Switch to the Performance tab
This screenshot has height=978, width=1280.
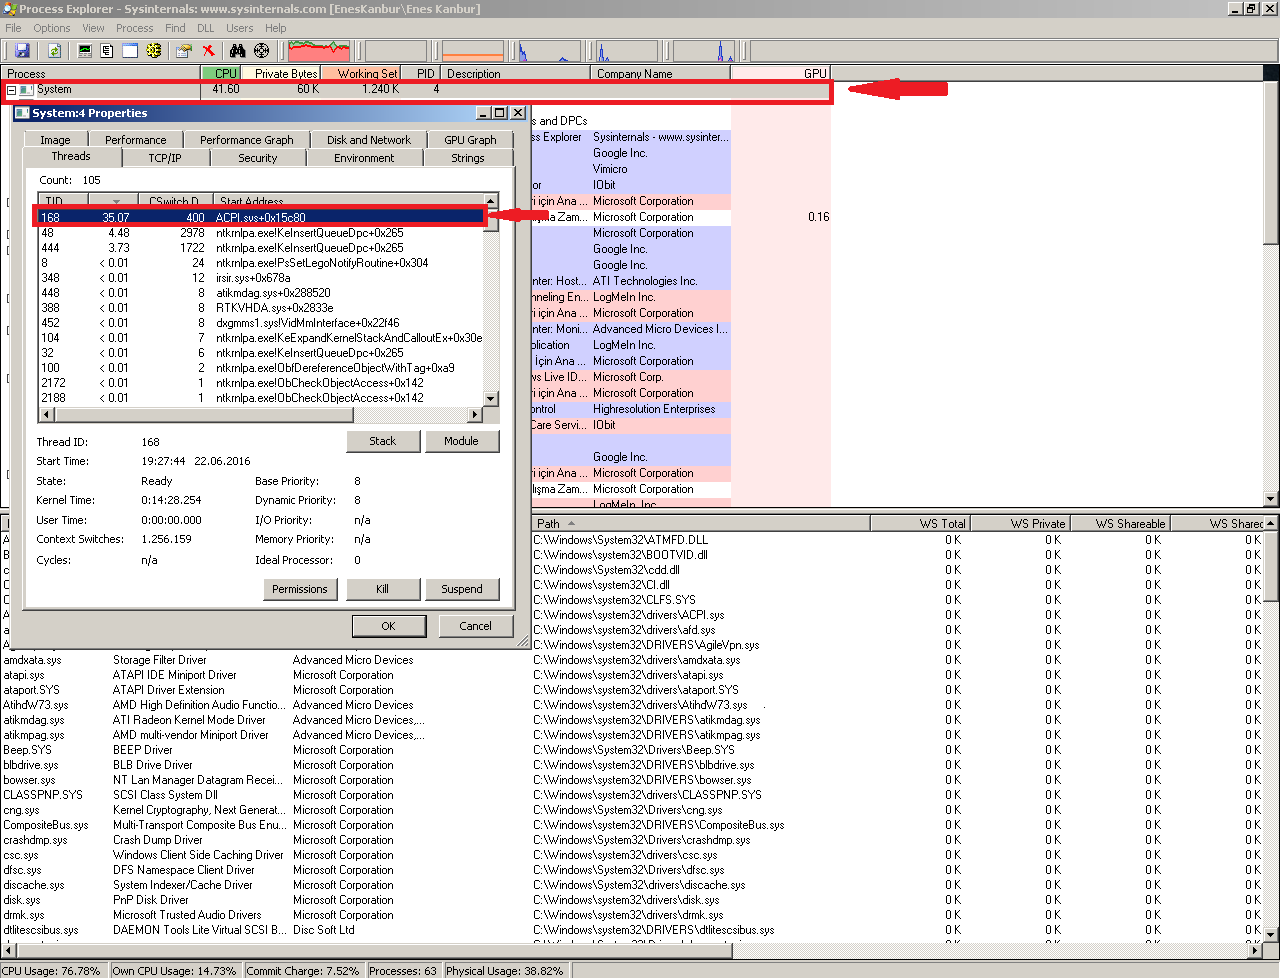(x=136, y=140)
